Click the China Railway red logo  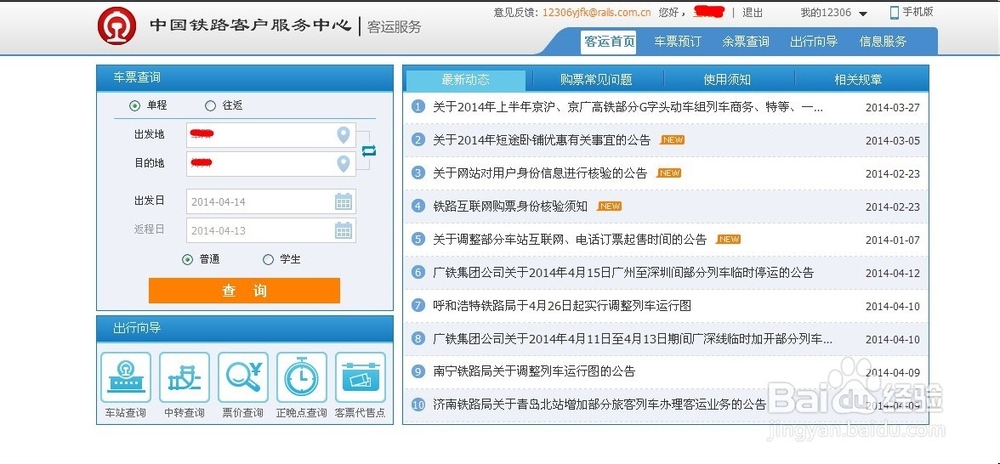[x=117, y=25]
